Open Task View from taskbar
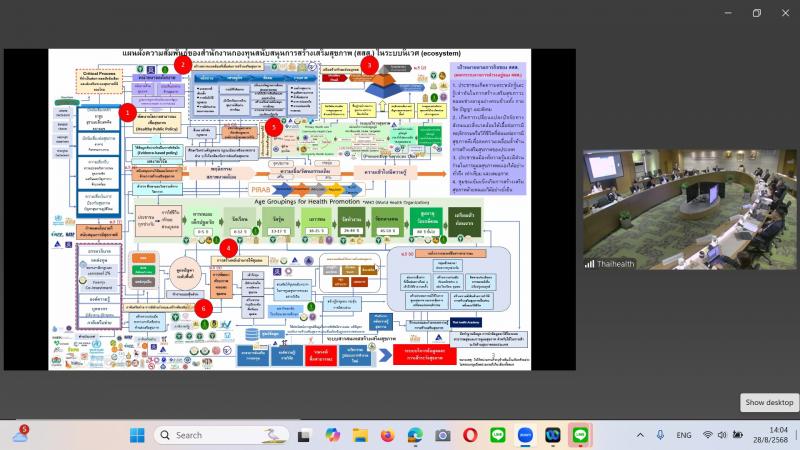 point(305,435)
